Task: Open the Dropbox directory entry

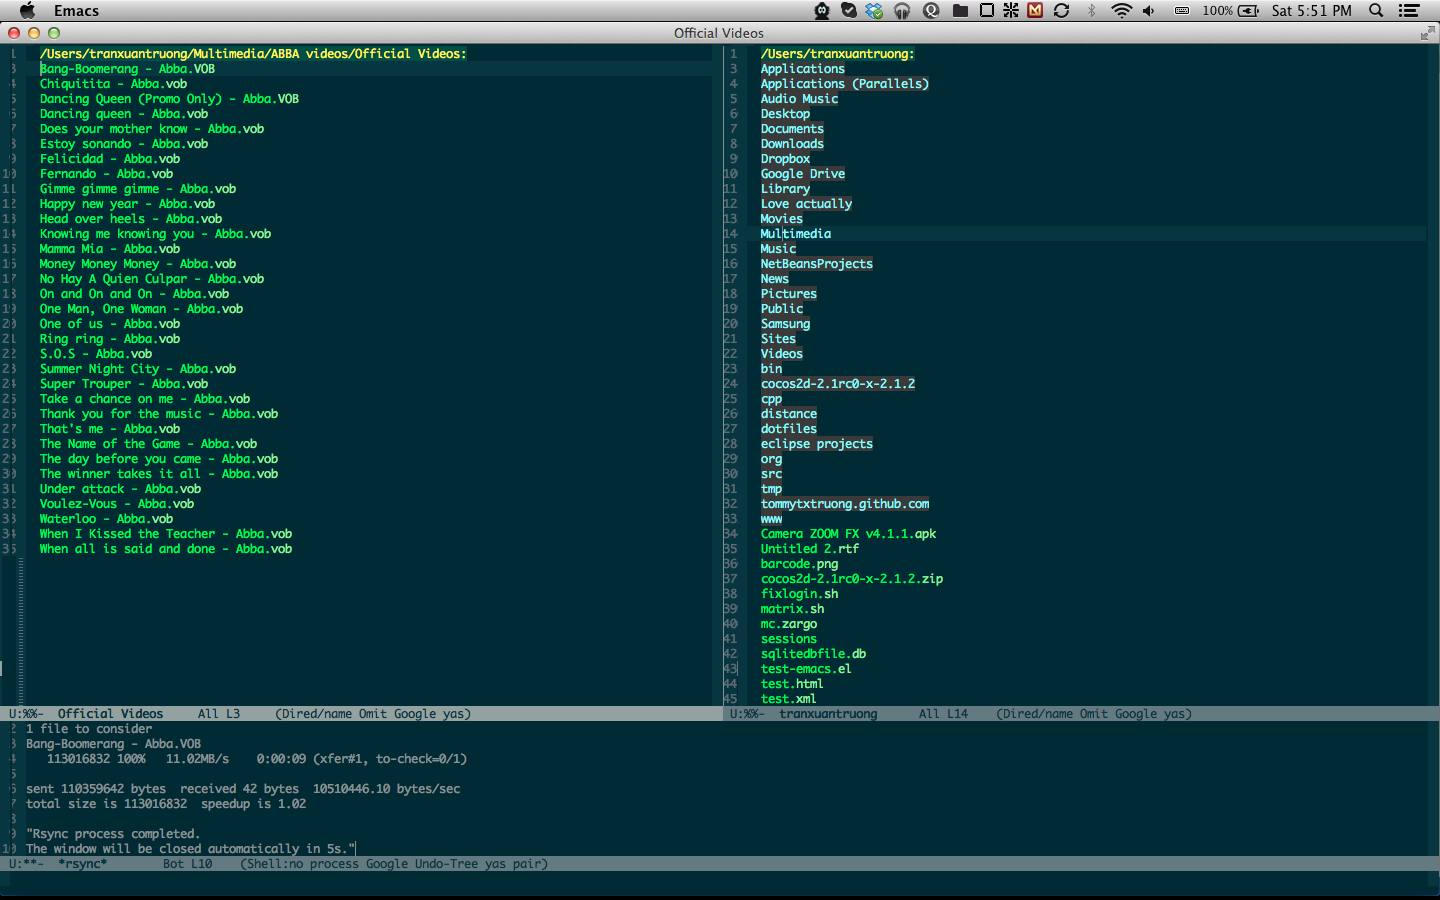Action: 785,159
